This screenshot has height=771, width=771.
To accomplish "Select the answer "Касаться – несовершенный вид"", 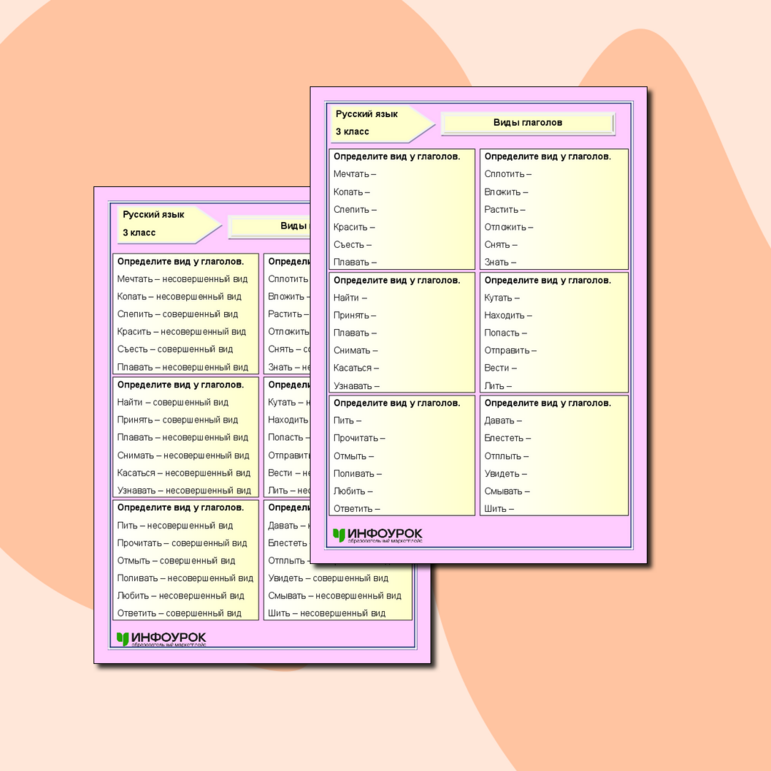I will tap(183, 473).
